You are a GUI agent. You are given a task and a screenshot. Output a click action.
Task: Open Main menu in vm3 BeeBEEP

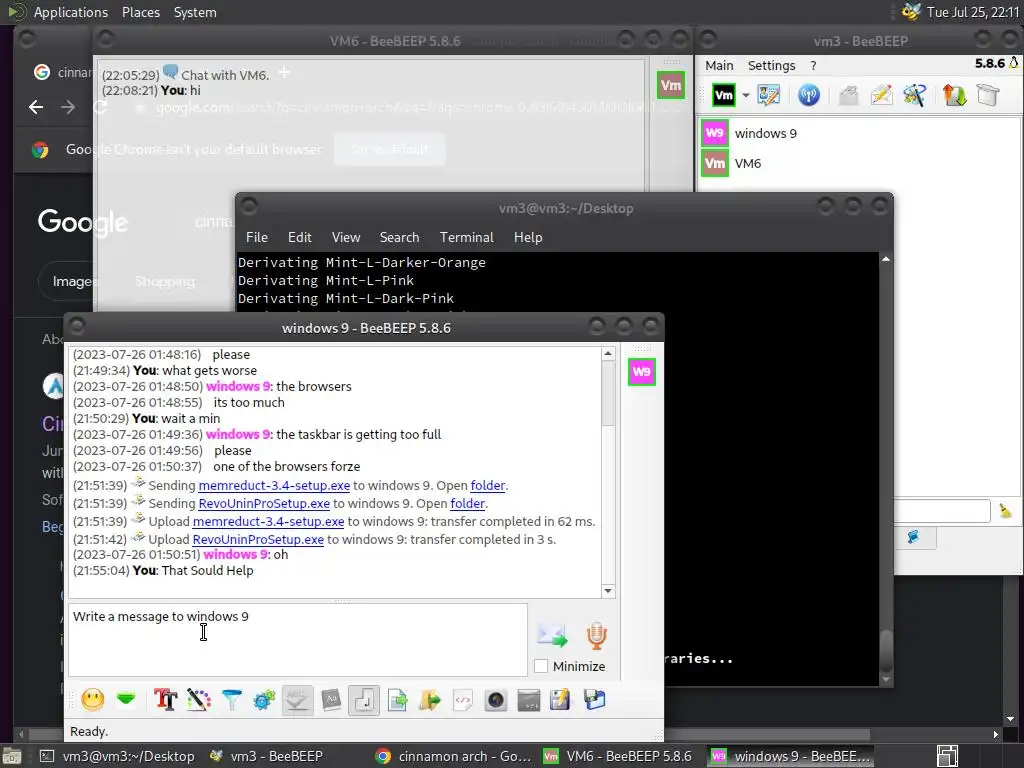(x=719, y=65)
